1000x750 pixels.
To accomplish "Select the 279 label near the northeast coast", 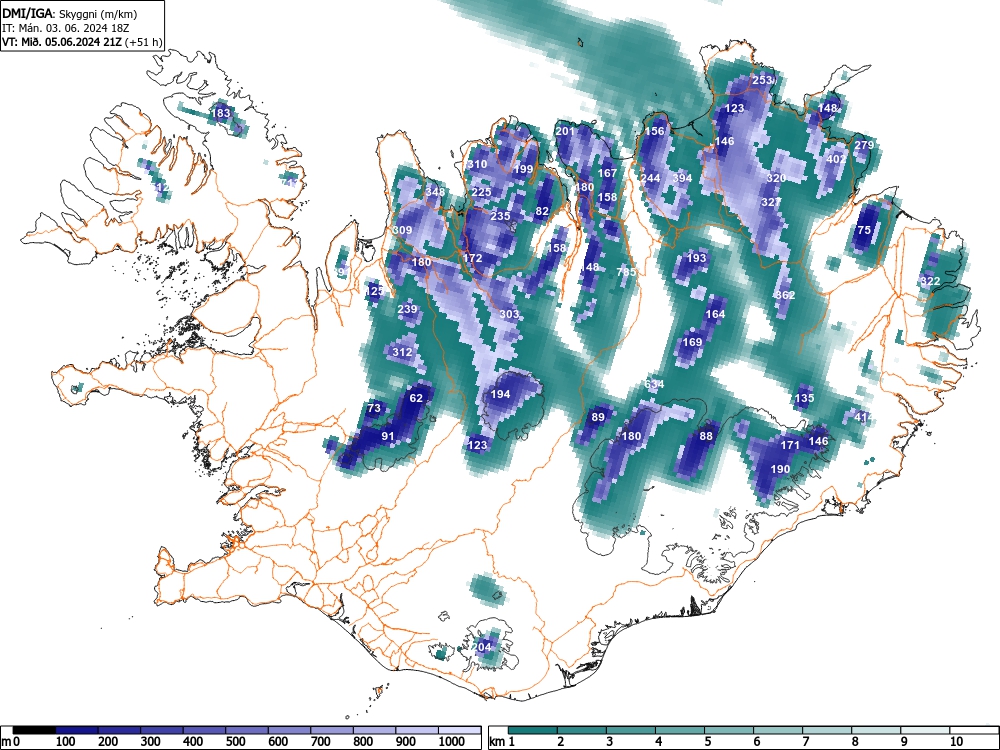I will click(x=864, y=145).
